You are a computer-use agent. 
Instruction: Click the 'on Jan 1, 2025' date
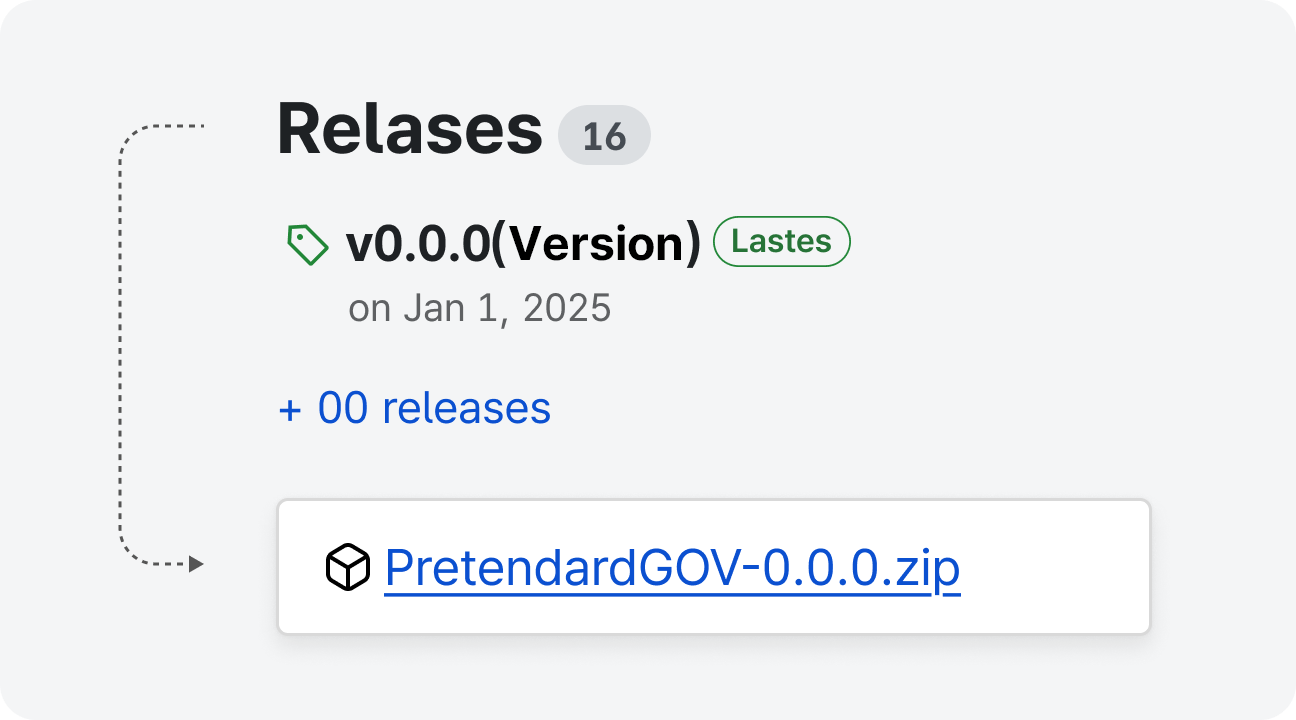point(479,308)
